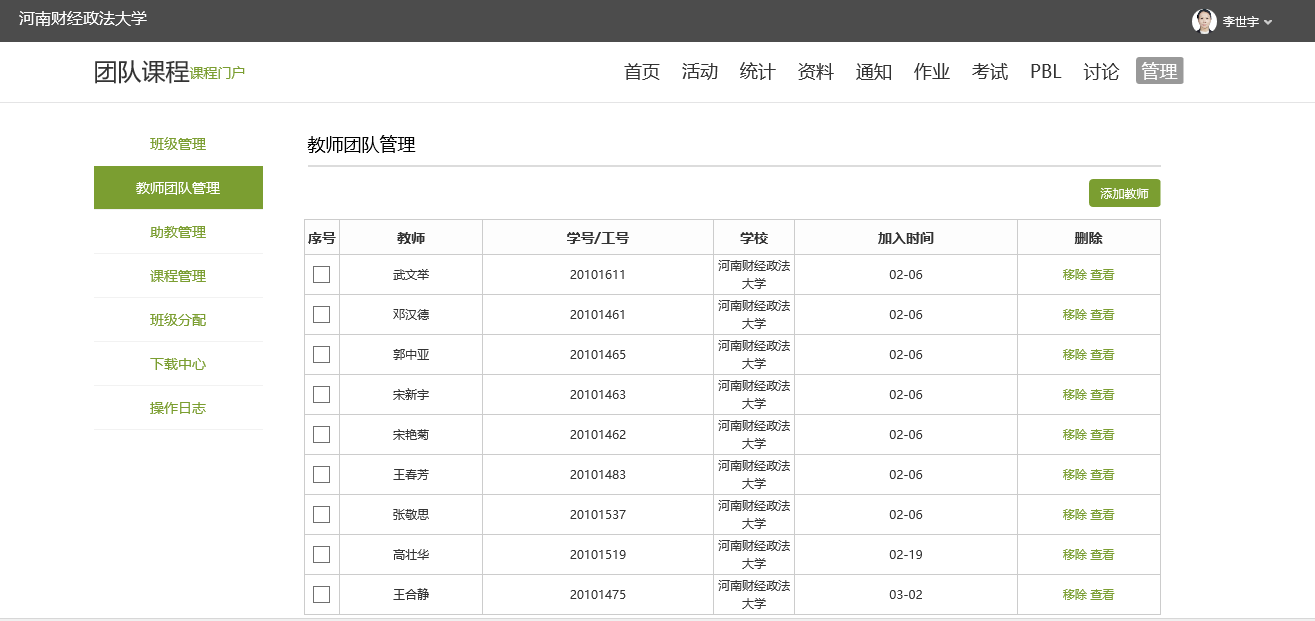Tick the checkbox for 王合静
The image size is (1315, 621).
click(321, 594)
